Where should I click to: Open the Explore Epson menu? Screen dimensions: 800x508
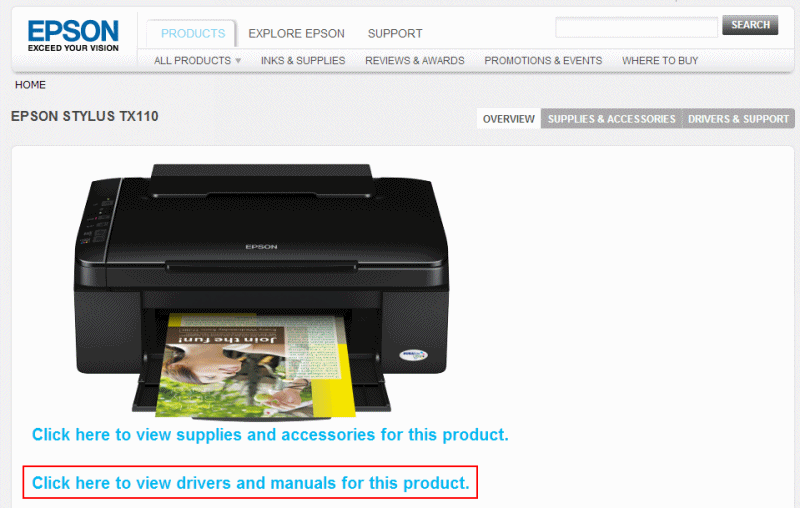(x=296, y=34)
